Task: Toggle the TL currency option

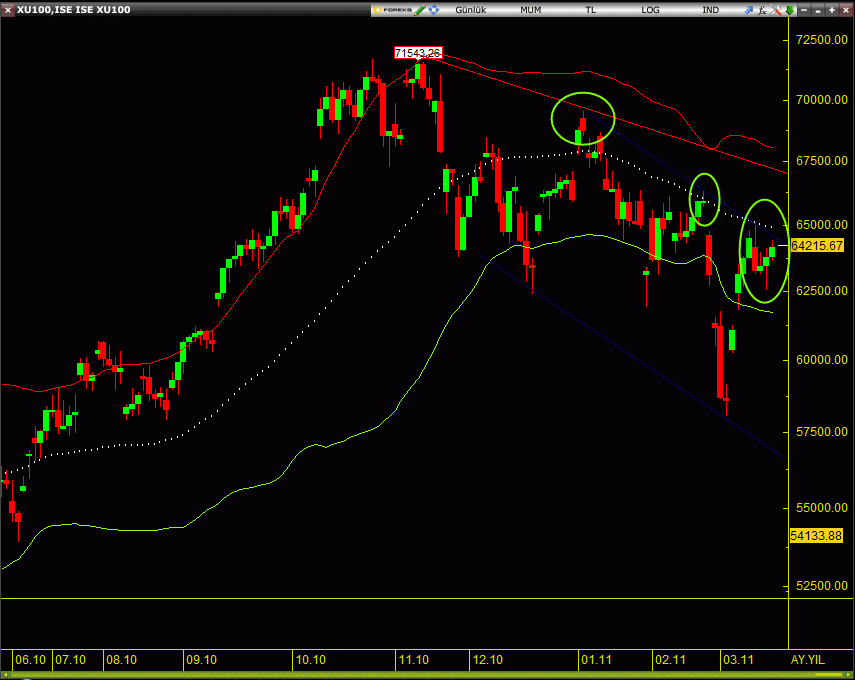Action: (590, 10)
